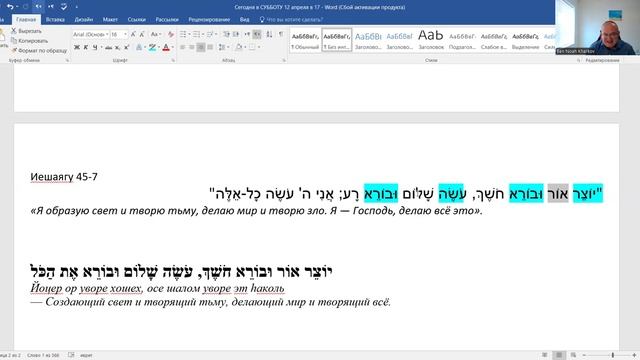
Task: Open text effects icon in font group
Action: click(139, 47)
